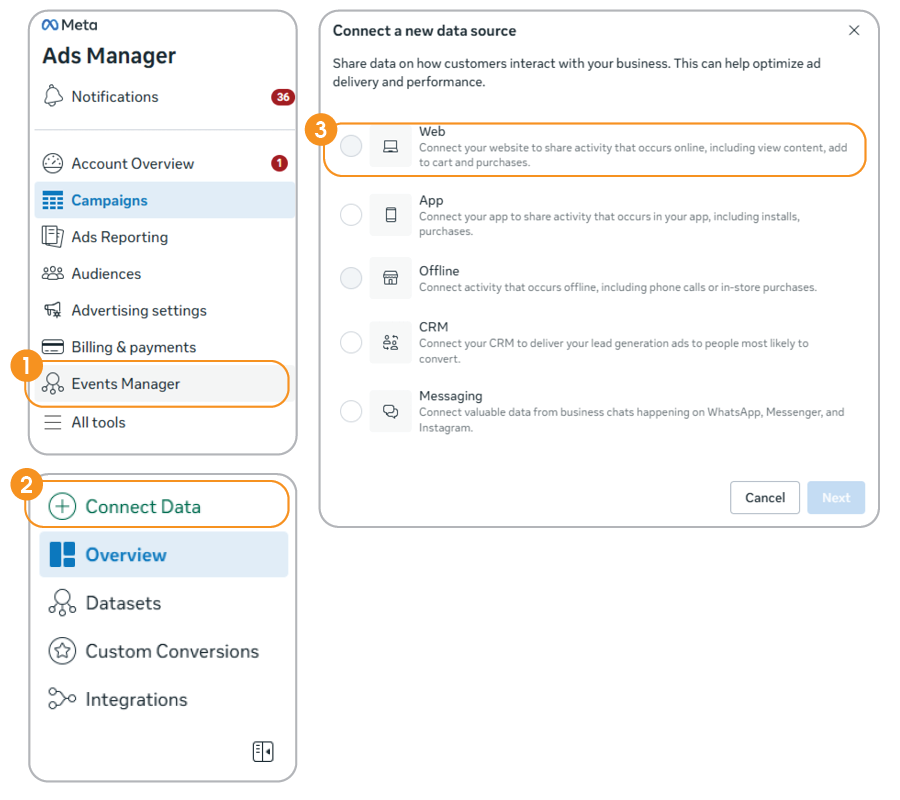This screenshot has height=800, width=900.
Task: Choose the CRM data source radio button
Action: pyautogui.click(x=351, y=343)
